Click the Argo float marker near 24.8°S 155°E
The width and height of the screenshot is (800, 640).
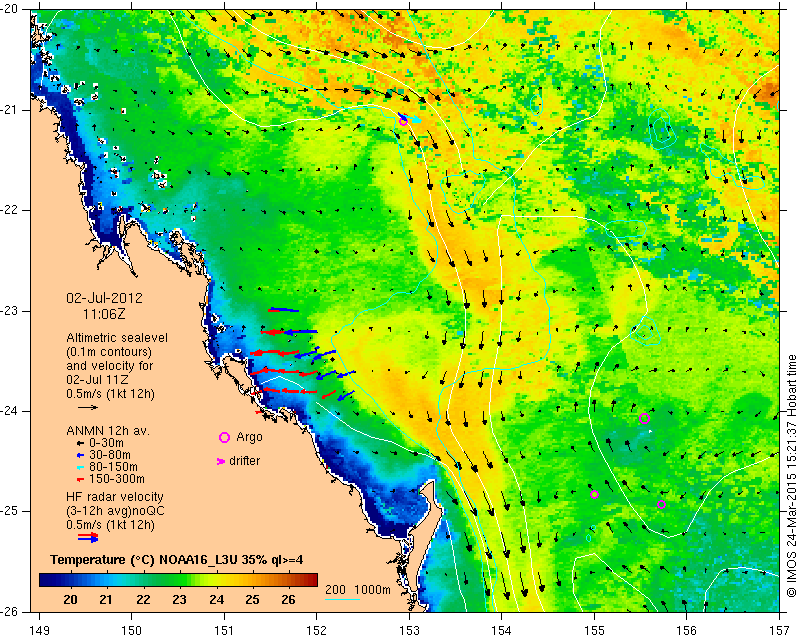click(x=594, y=495)
